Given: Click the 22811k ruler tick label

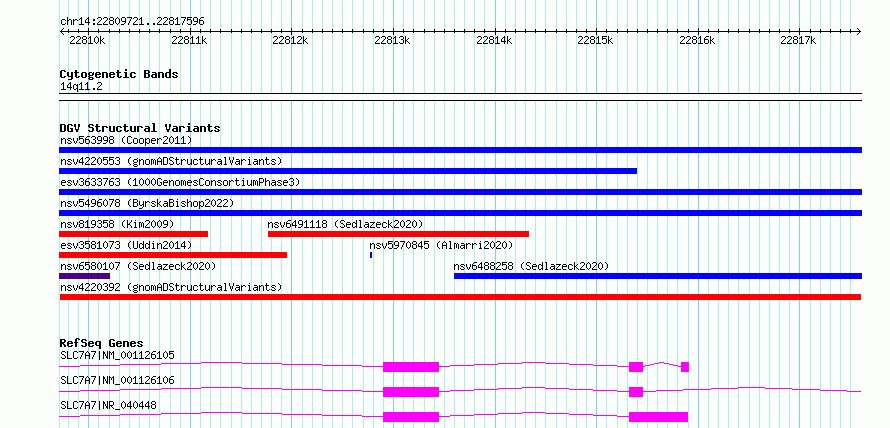Looking at the screenshot, I should (189, 40).
